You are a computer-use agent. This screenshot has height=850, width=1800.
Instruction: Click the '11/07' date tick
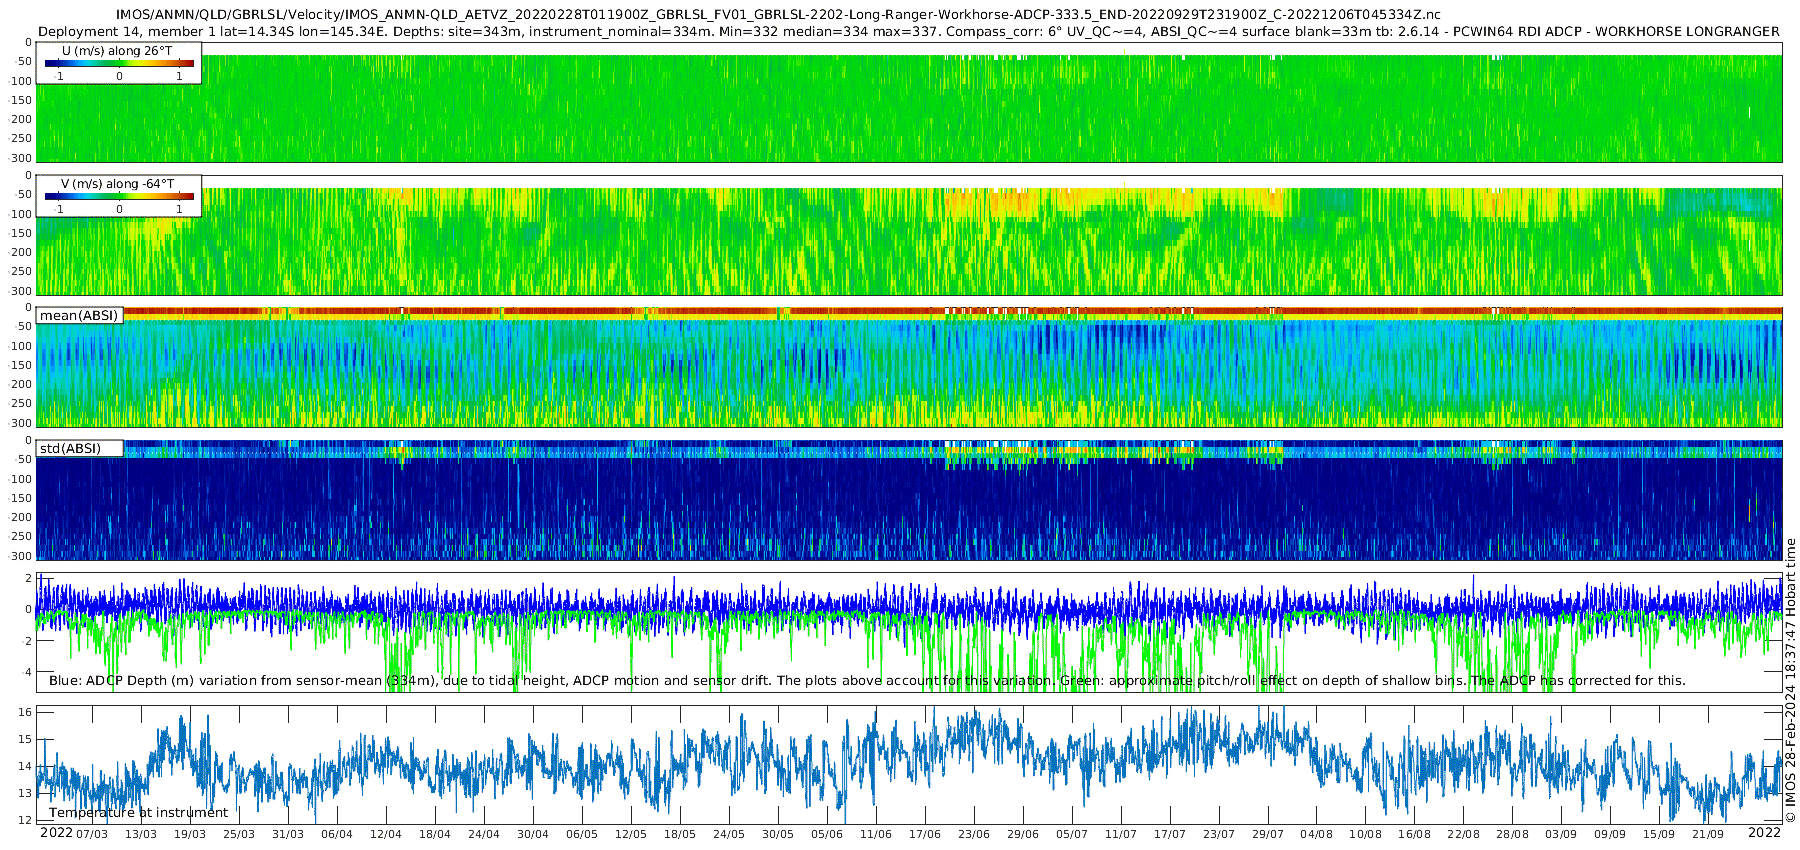[x=1121, y=835]
